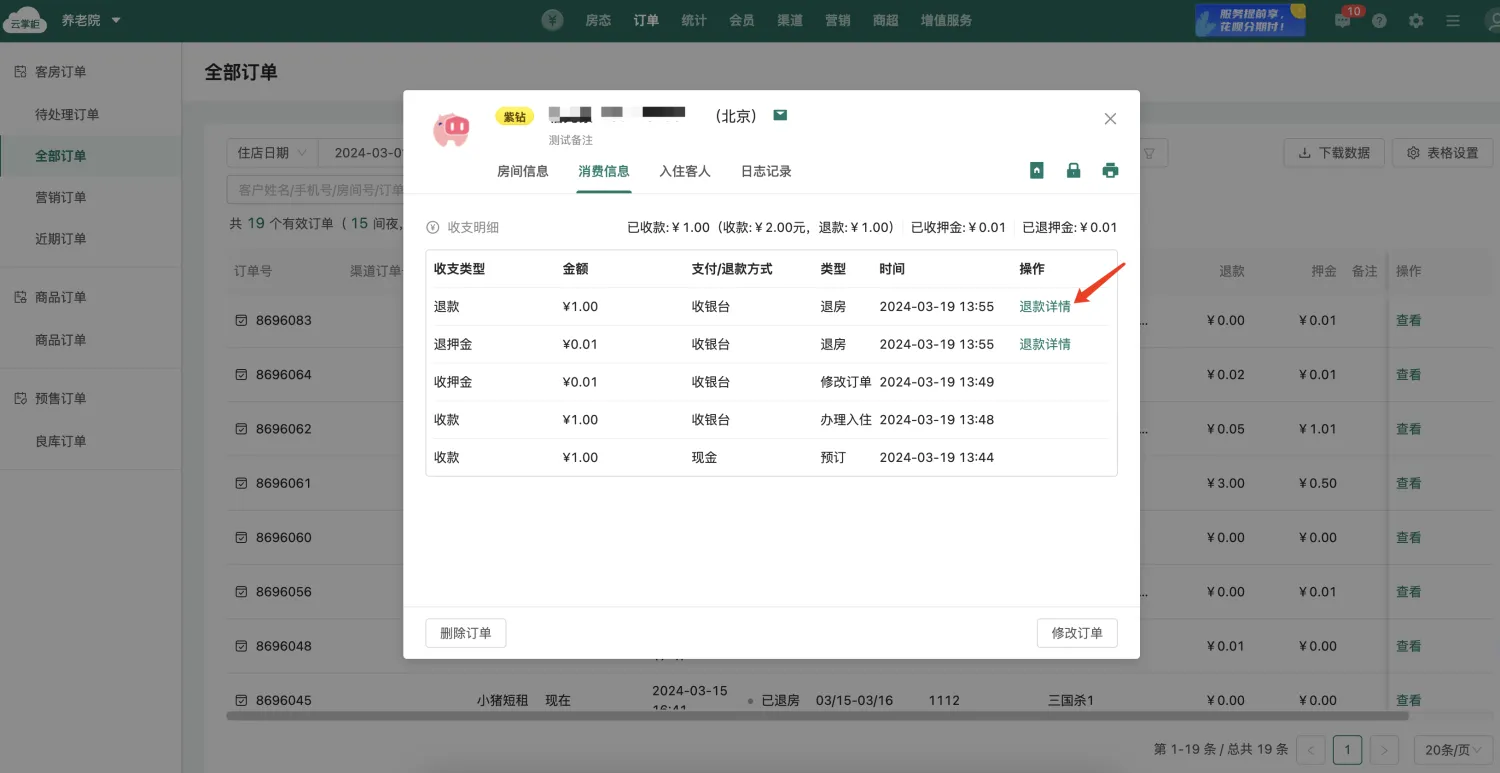Click the order icon beside 8696064
This screenshot has height=773, width=1500.
[241, 375]
